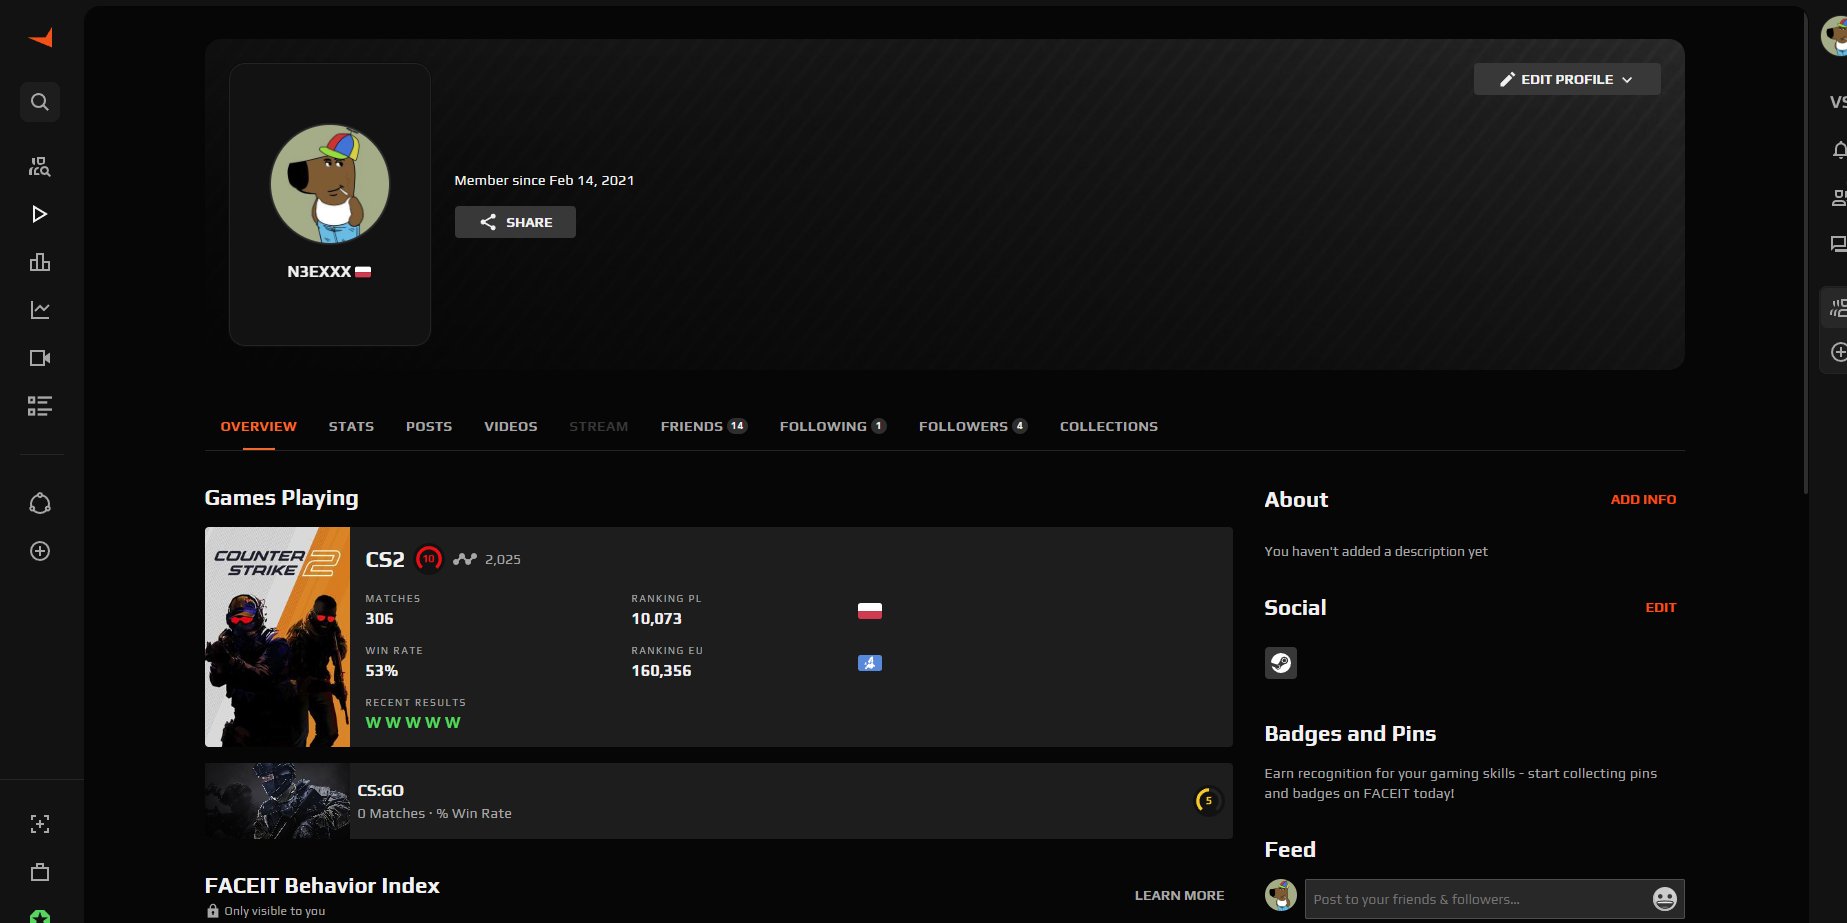The image size is (1847, 923).
Task: Click the CS2 win rate 53%
Action: point(382,671)
